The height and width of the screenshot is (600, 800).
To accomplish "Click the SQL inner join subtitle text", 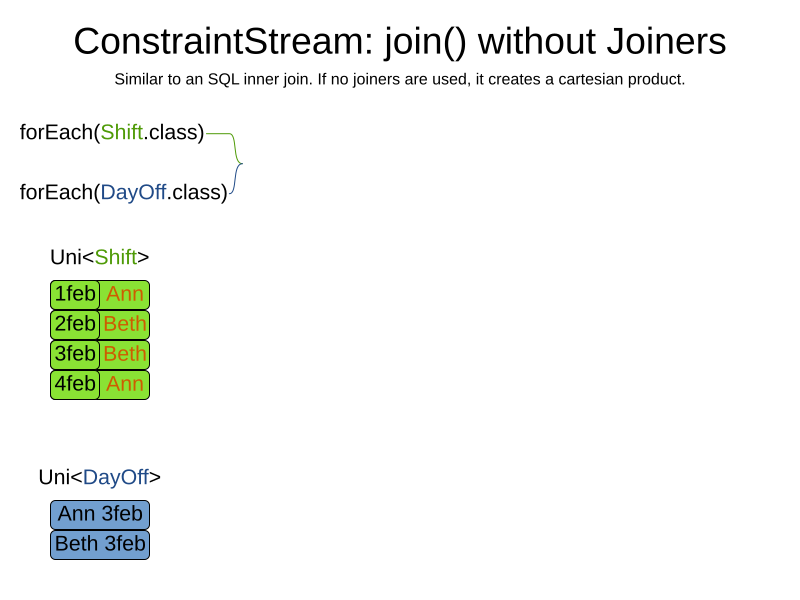I will tap(399, 79).
